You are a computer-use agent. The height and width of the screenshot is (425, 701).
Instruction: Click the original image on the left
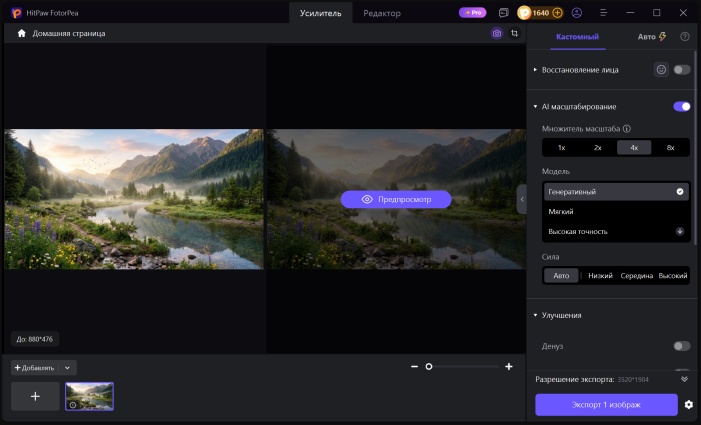pyautogui.click(x=134, y=199)
